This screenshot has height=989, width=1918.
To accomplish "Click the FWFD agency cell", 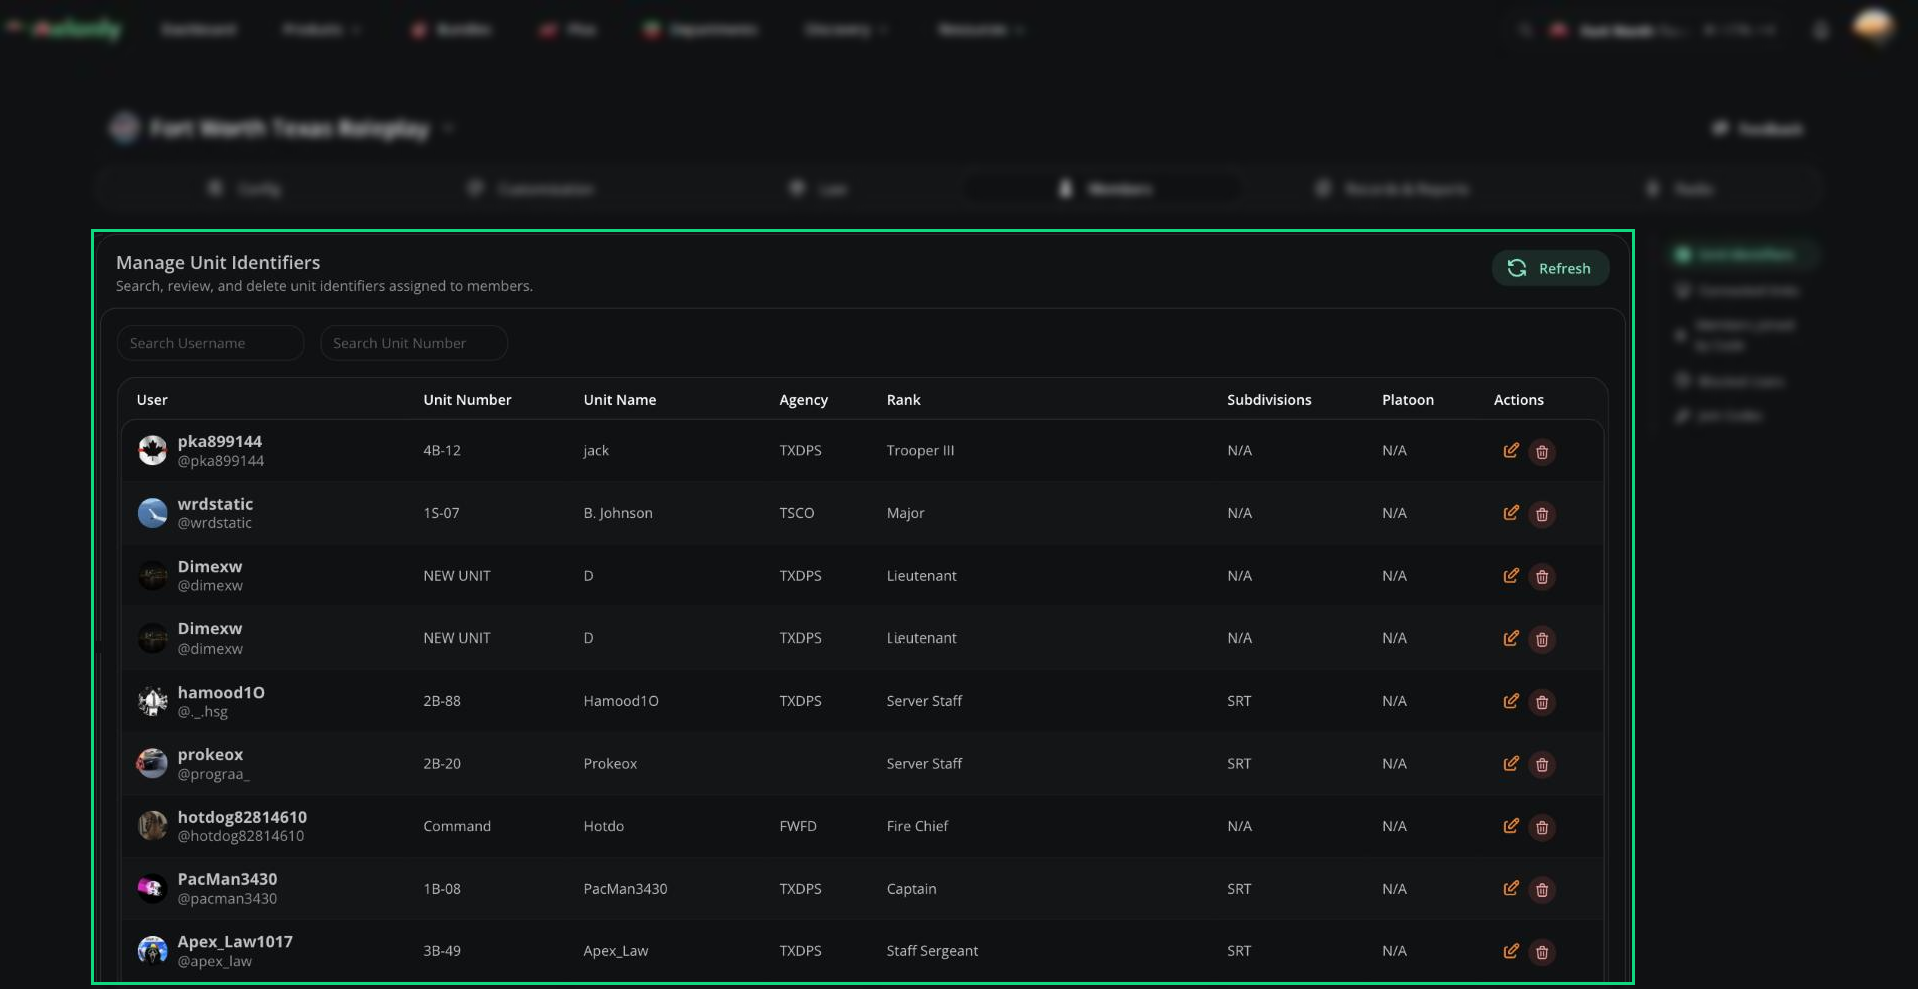I will 798,826.
